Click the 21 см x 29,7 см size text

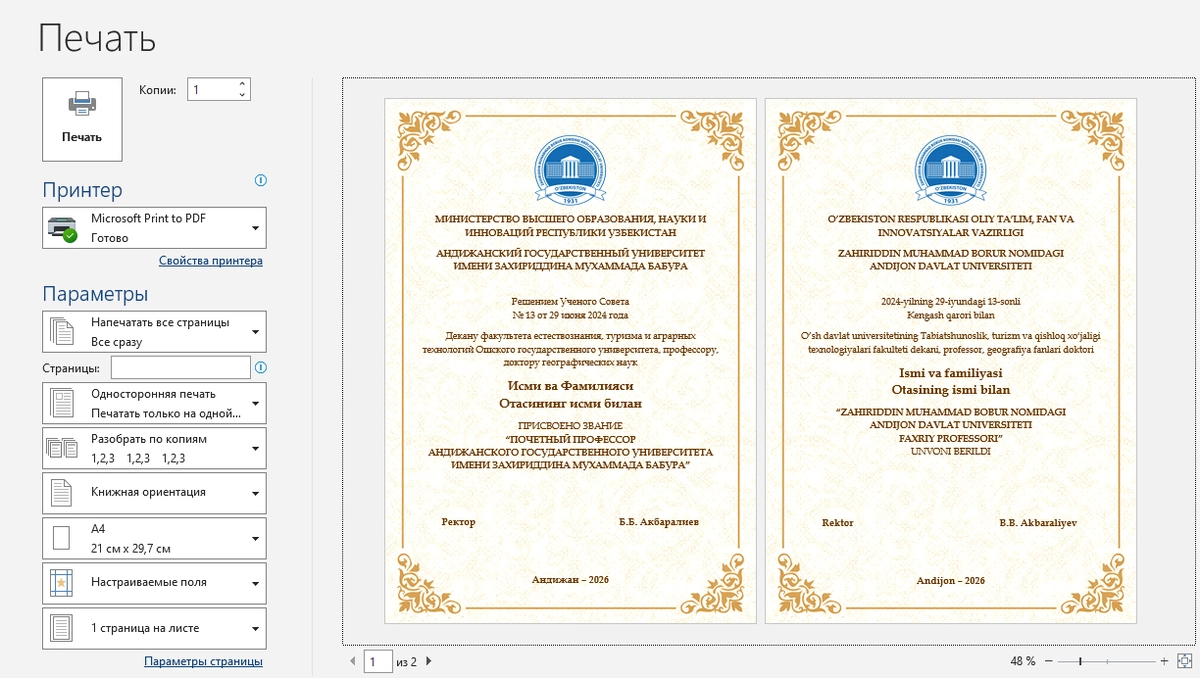tap(131, 548)
